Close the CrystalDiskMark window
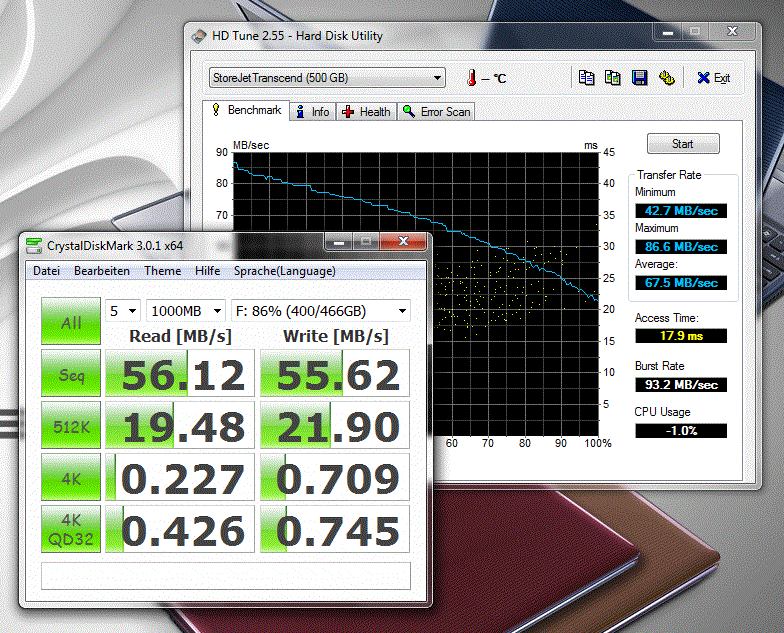784x633 pixels. click(403, 242)
